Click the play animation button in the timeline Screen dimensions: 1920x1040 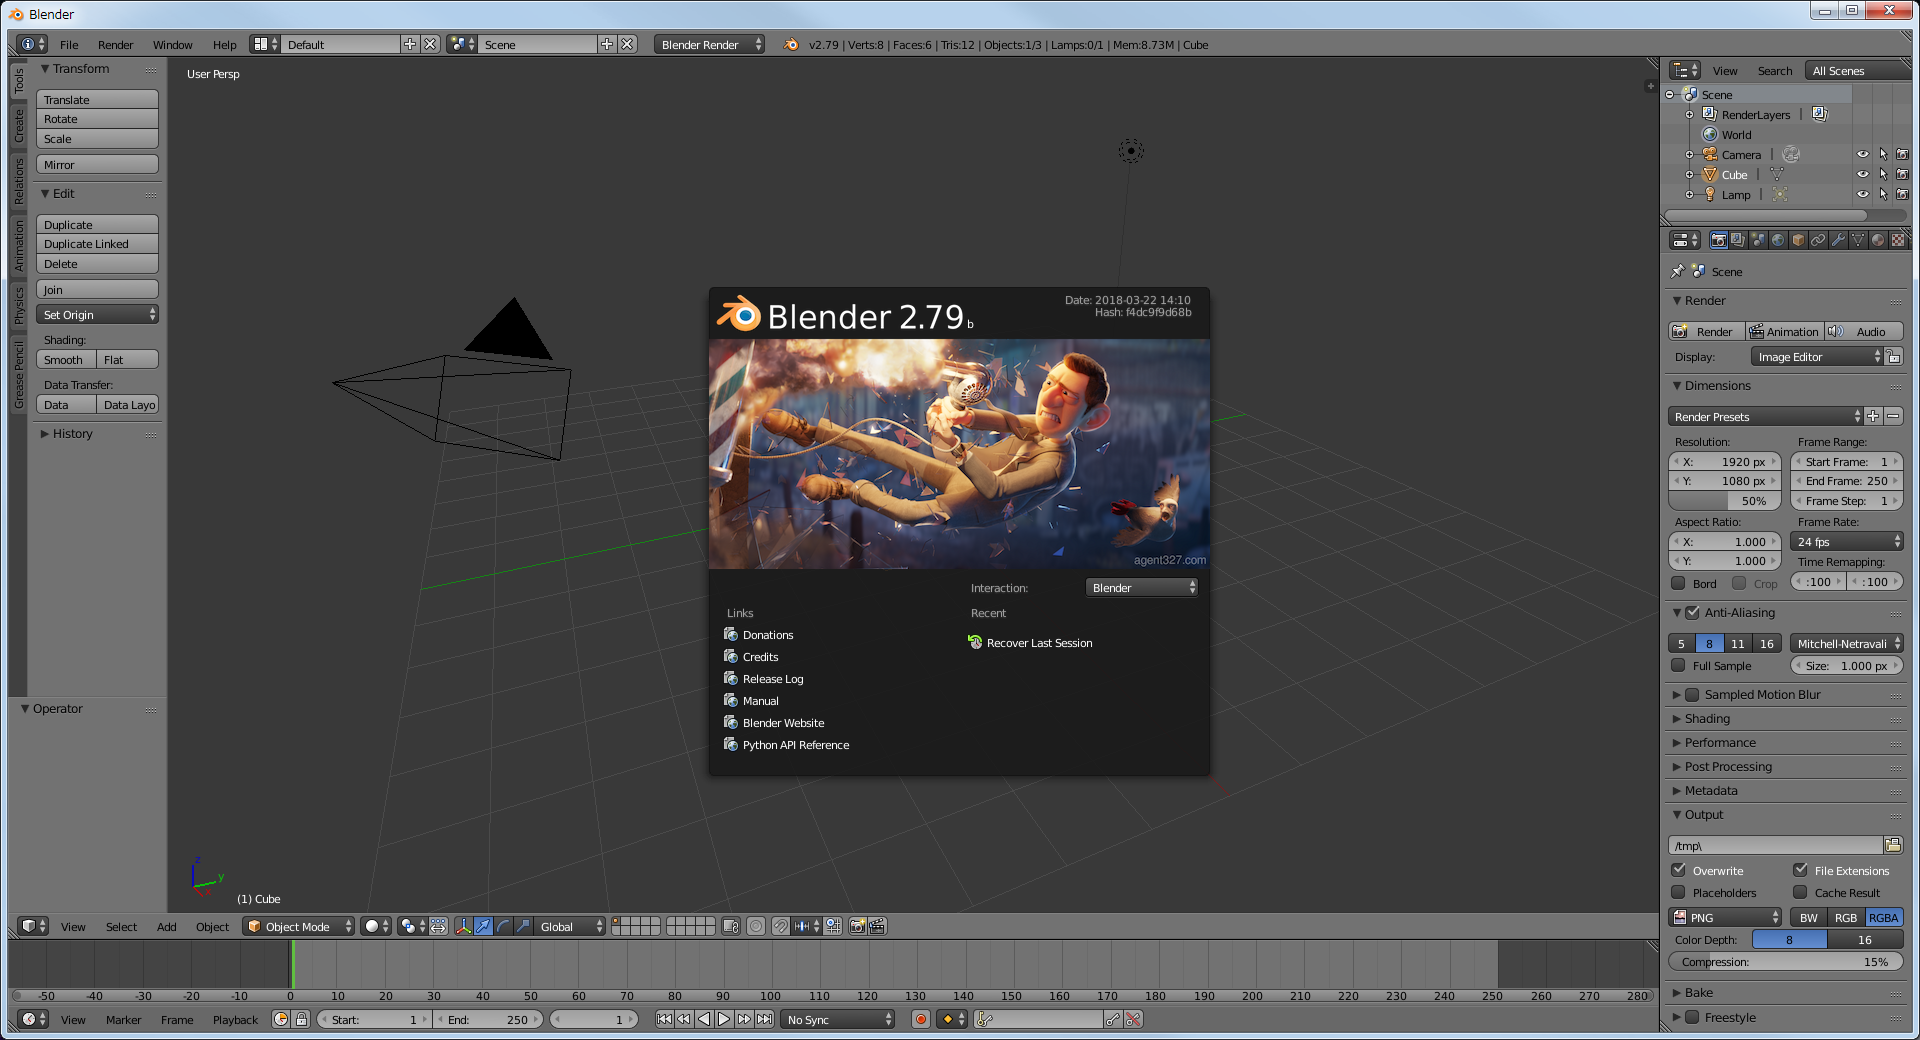pos(724,1019)
